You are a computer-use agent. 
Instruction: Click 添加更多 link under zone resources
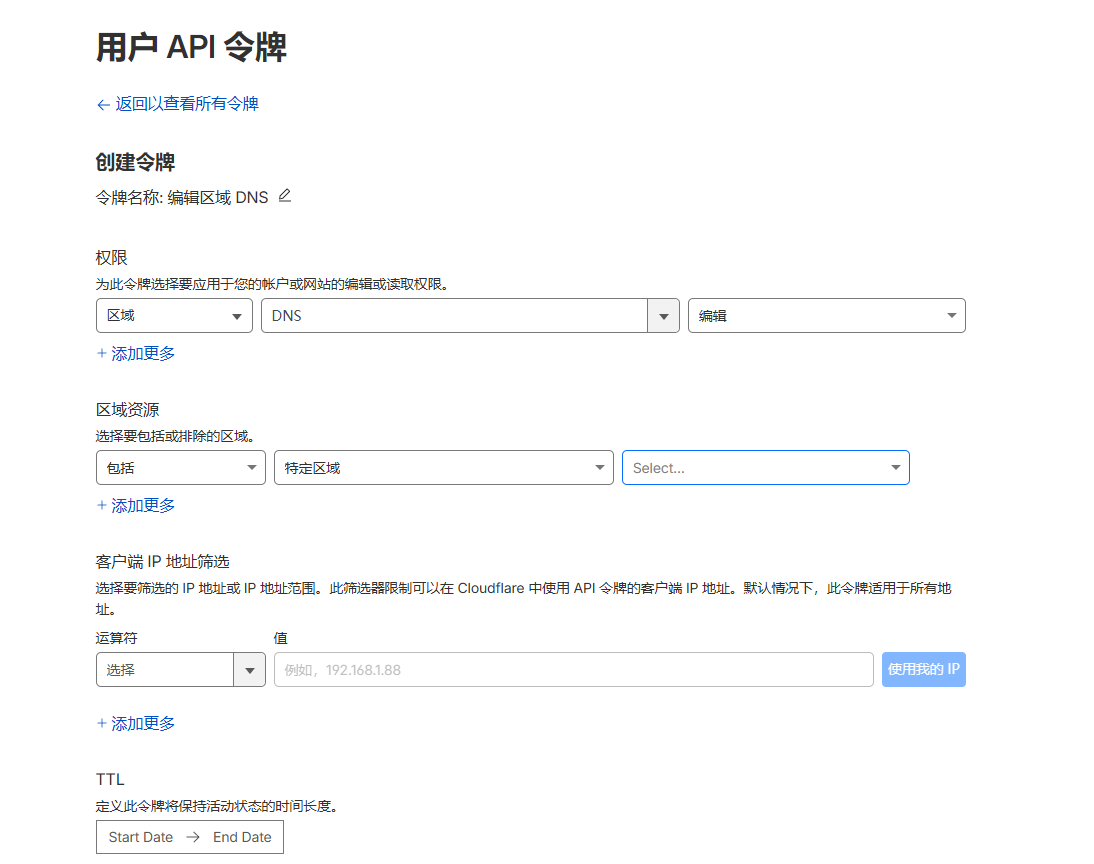[x=143, y=505]
